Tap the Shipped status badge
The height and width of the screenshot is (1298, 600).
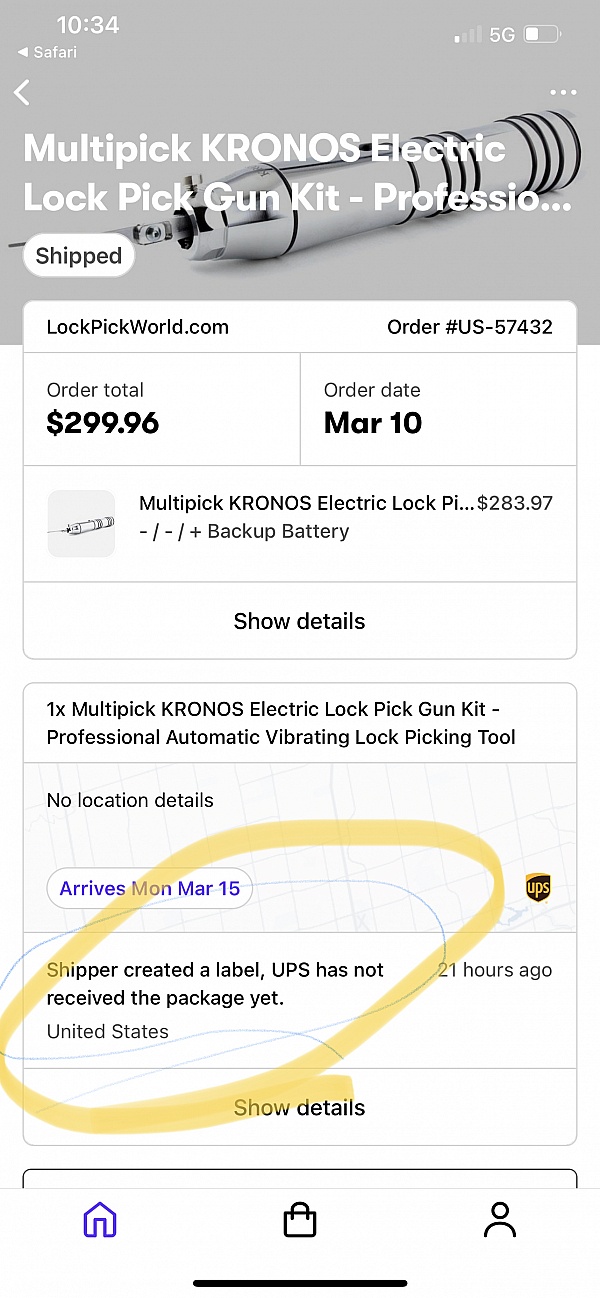78,256
